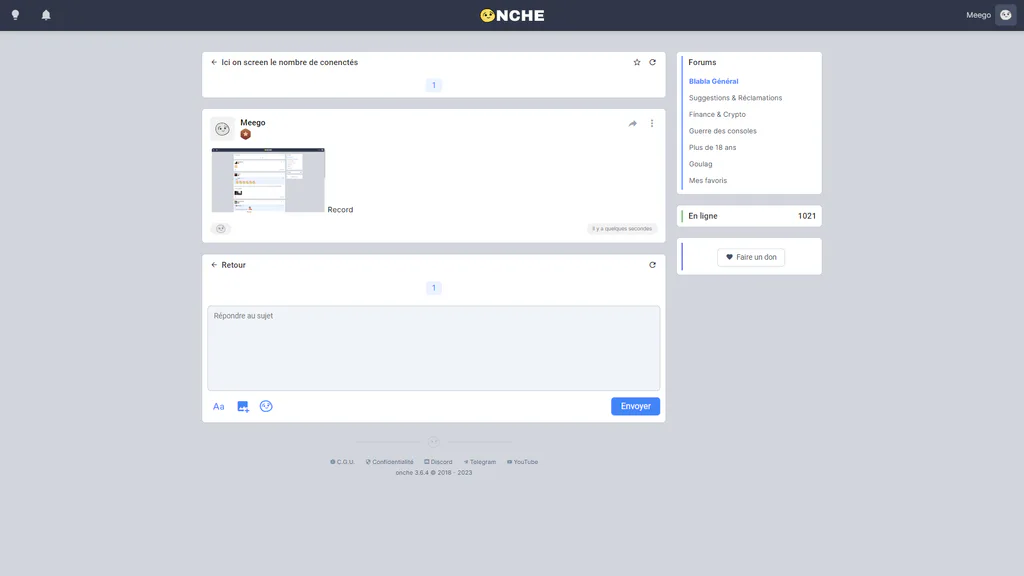Click the ONCHE logo
Viewport: 1024px width, 576px height.
[x=512, y=16]
